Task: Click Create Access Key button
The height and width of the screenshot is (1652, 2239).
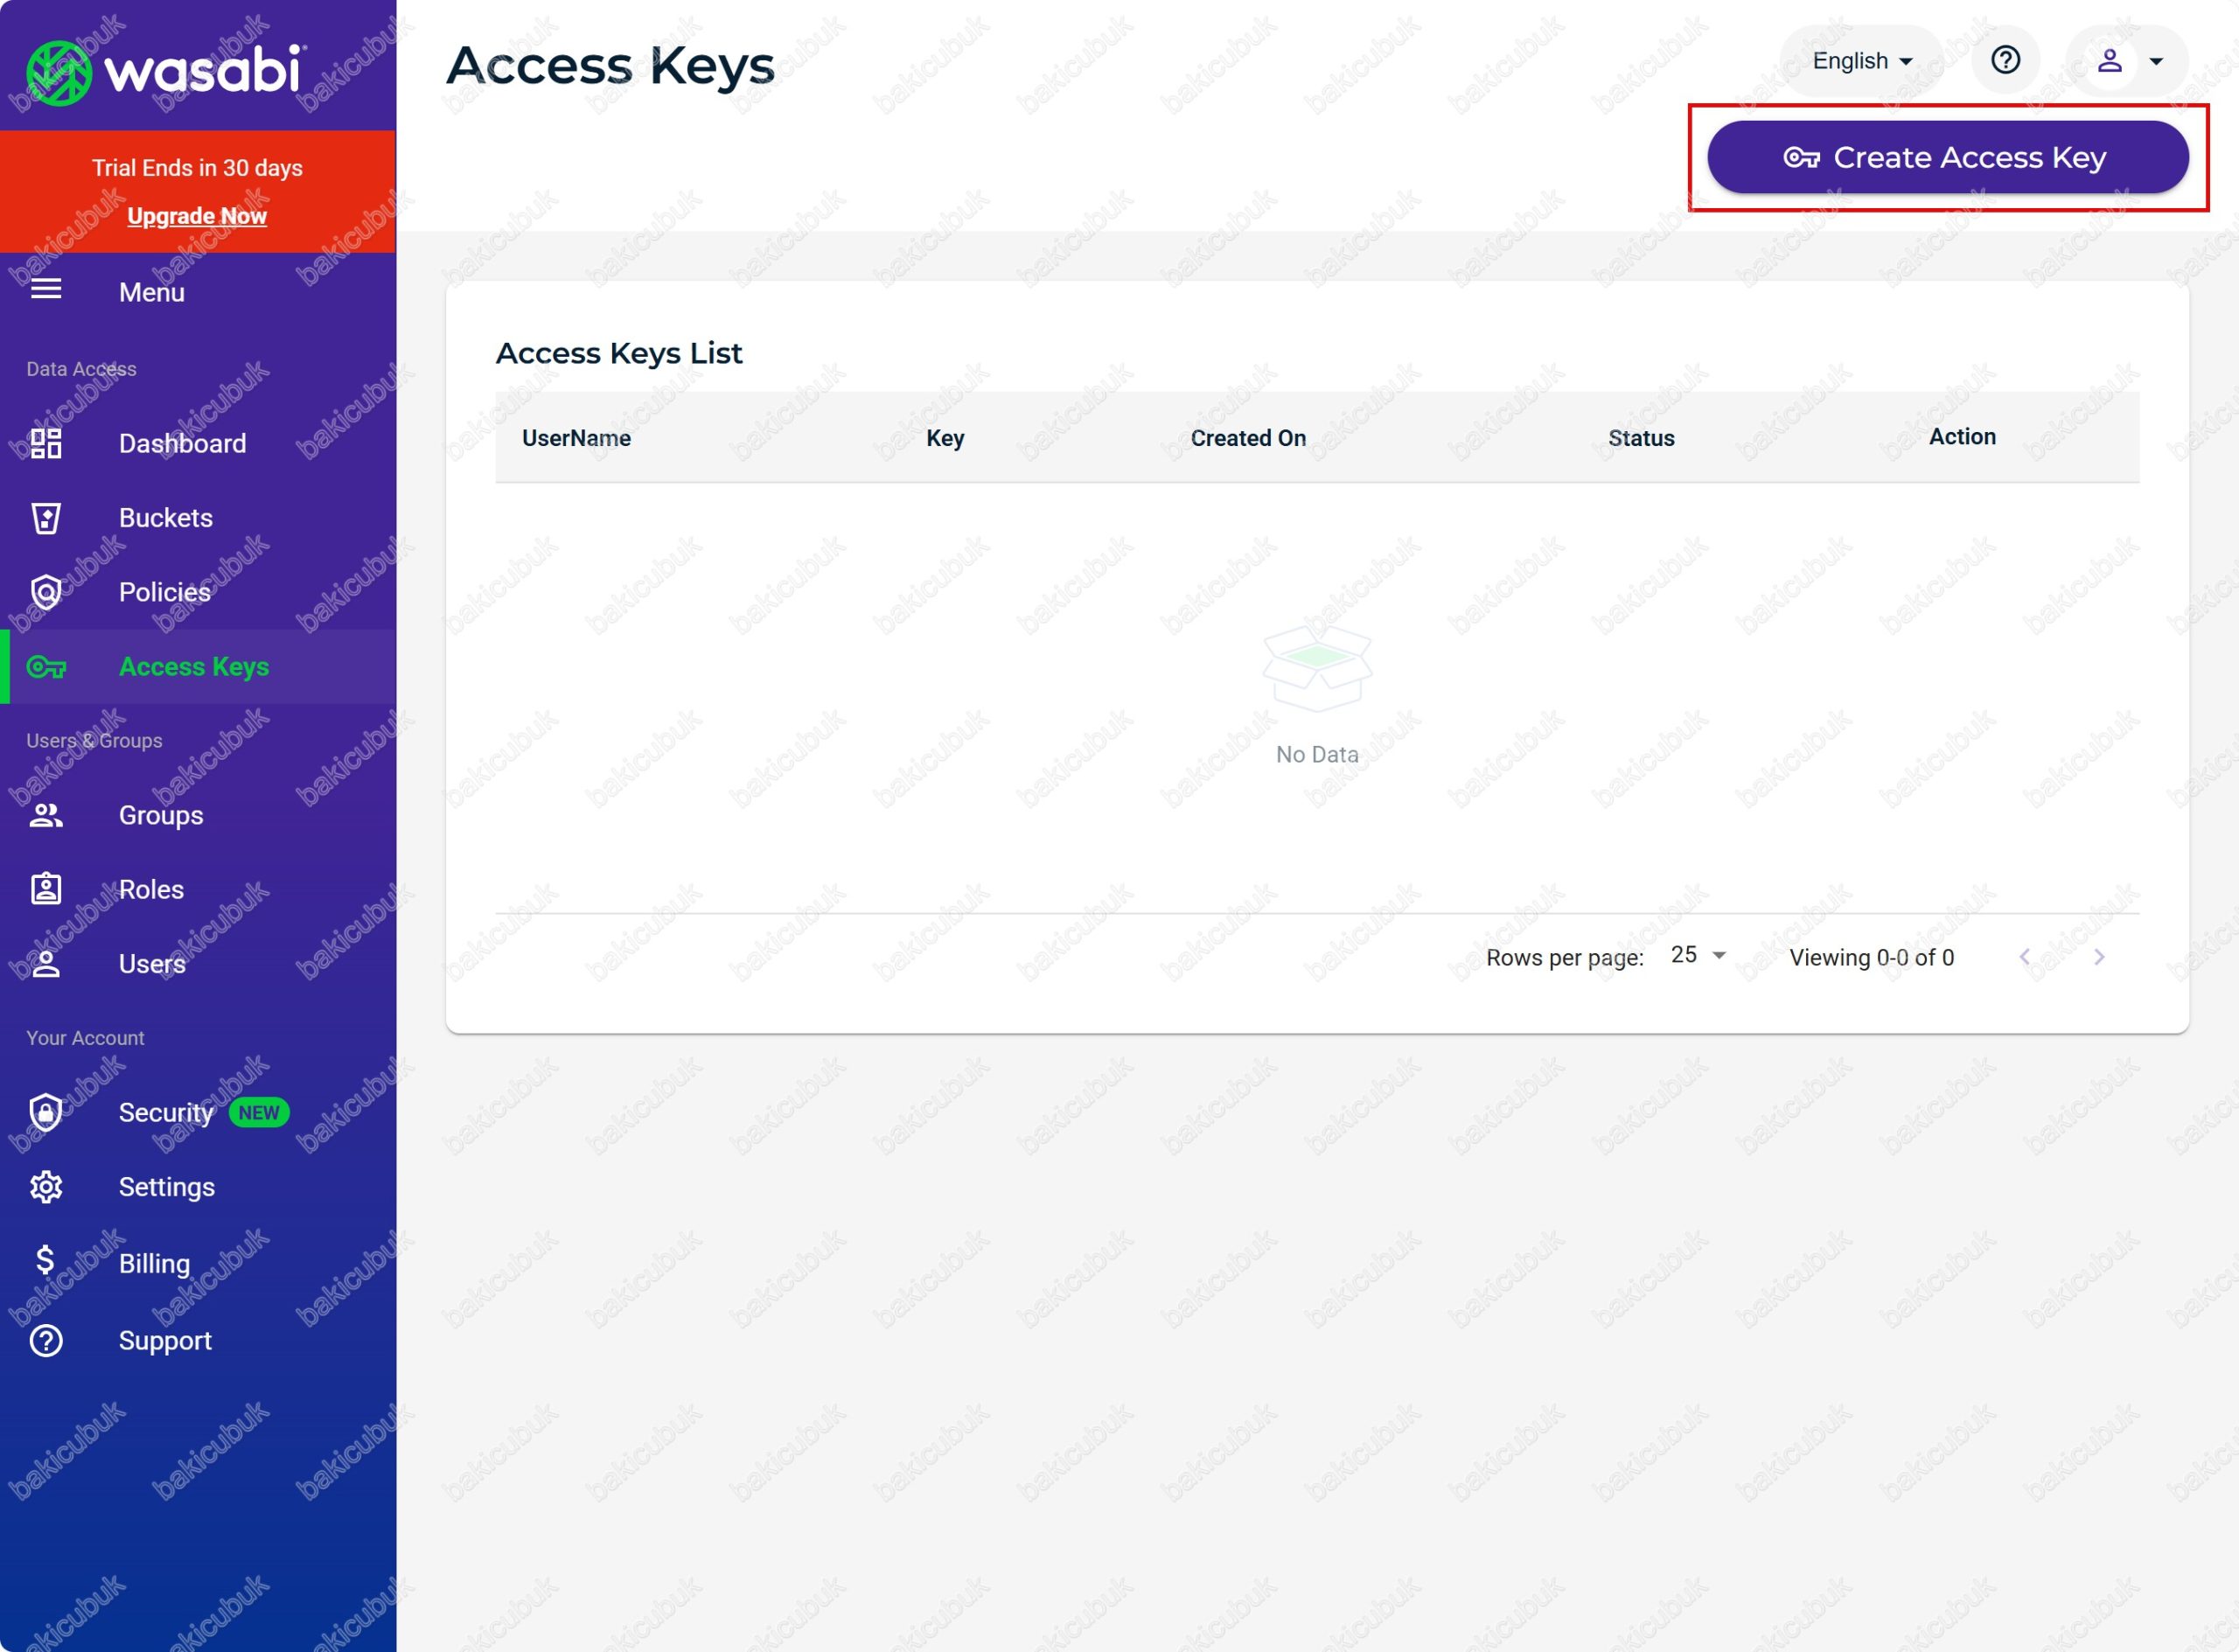Action: [x=1947, y=157]
